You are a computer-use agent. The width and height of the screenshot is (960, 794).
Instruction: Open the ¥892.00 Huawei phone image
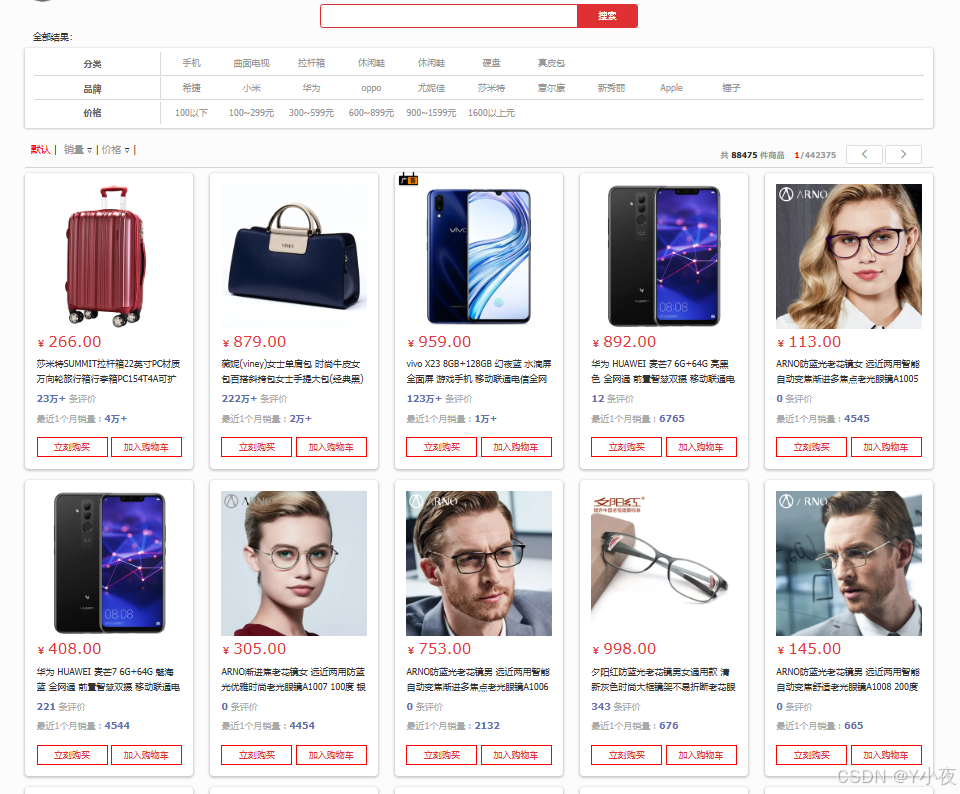tap(664, 256)
